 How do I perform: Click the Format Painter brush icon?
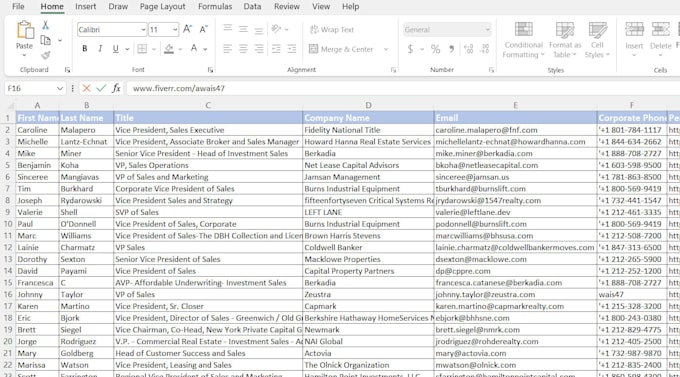click(x=46, y=55)
